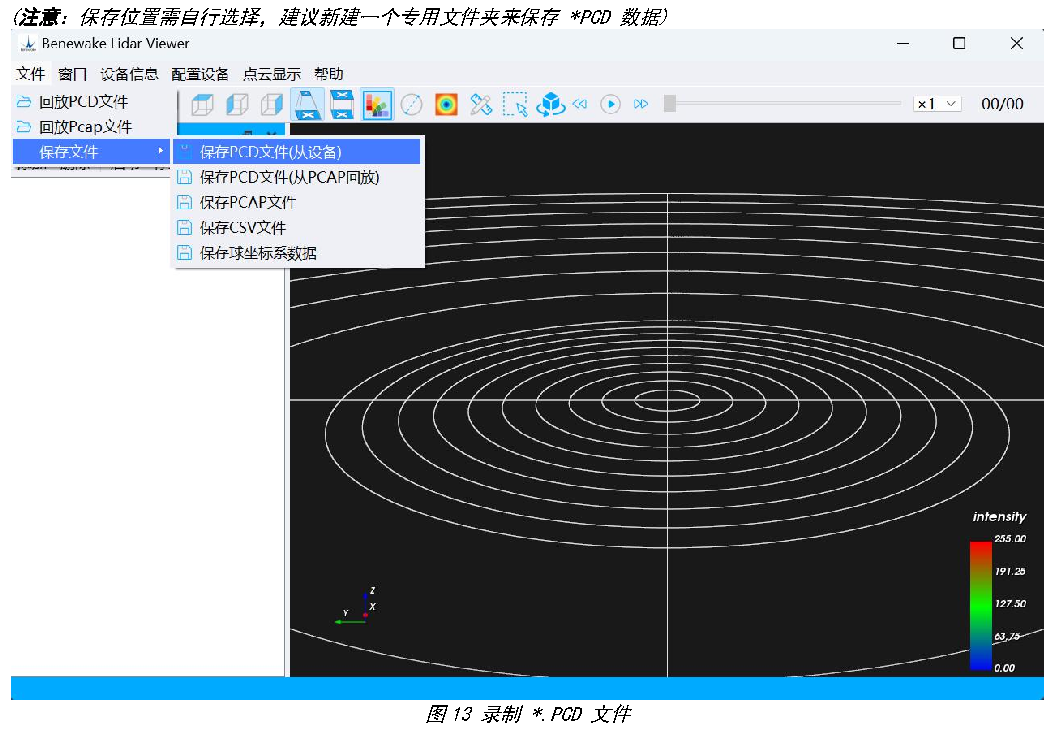Click the rainbow intensity colormap icon

tap(446, 105)
